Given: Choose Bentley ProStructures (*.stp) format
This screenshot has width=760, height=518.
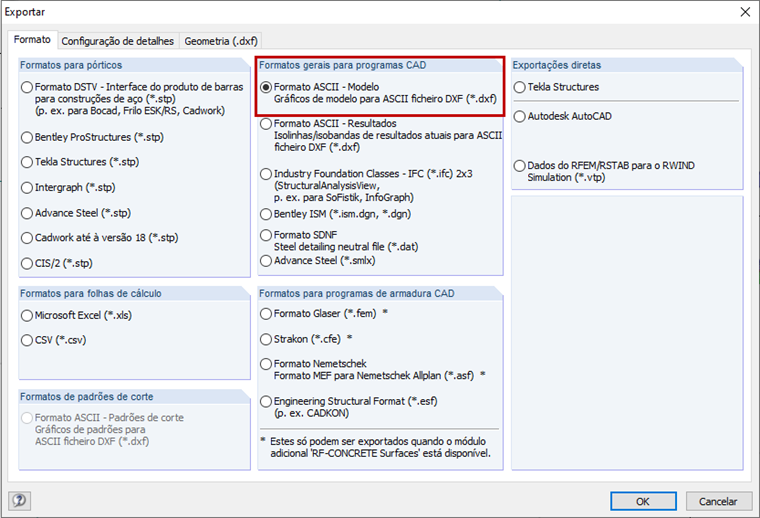Looking at the screenshot, I should (27, 137).
